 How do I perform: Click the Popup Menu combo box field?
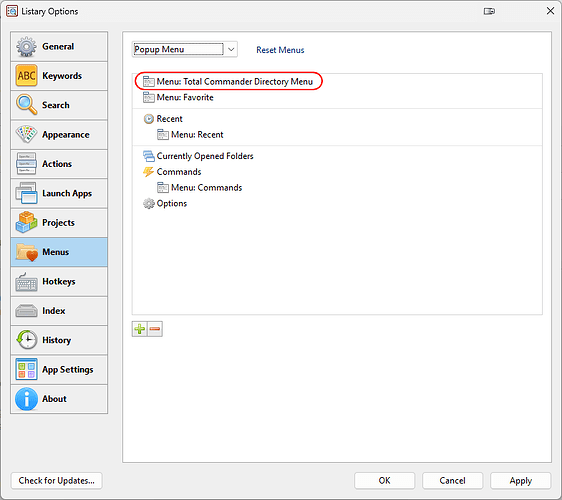click(185, 49)
